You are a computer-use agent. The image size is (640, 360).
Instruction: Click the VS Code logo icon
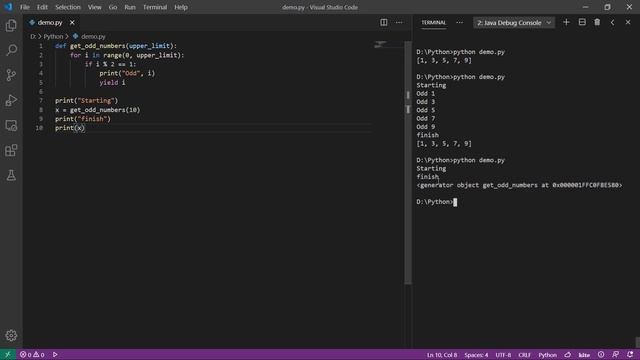[x=8, y=7]
